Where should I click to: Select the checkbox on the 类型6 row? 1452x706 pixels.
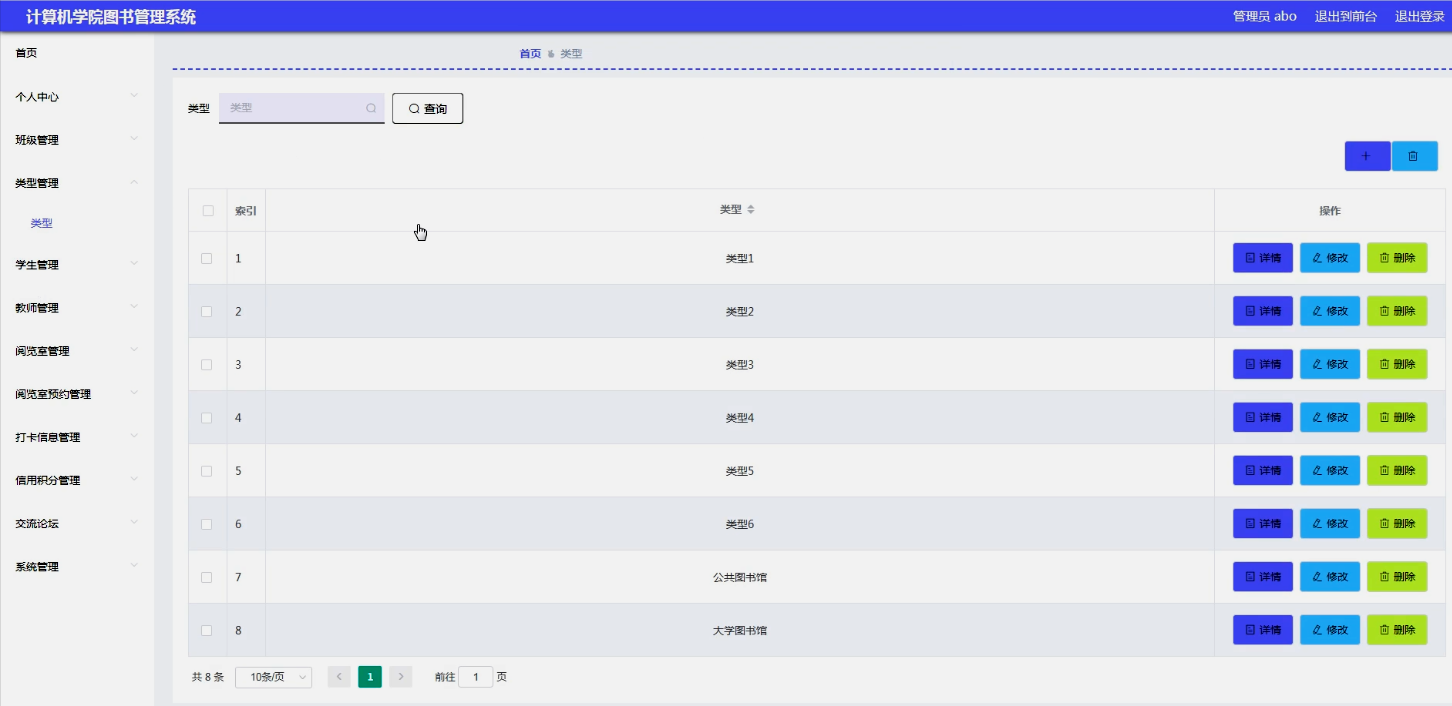click(x=207, y=523)
